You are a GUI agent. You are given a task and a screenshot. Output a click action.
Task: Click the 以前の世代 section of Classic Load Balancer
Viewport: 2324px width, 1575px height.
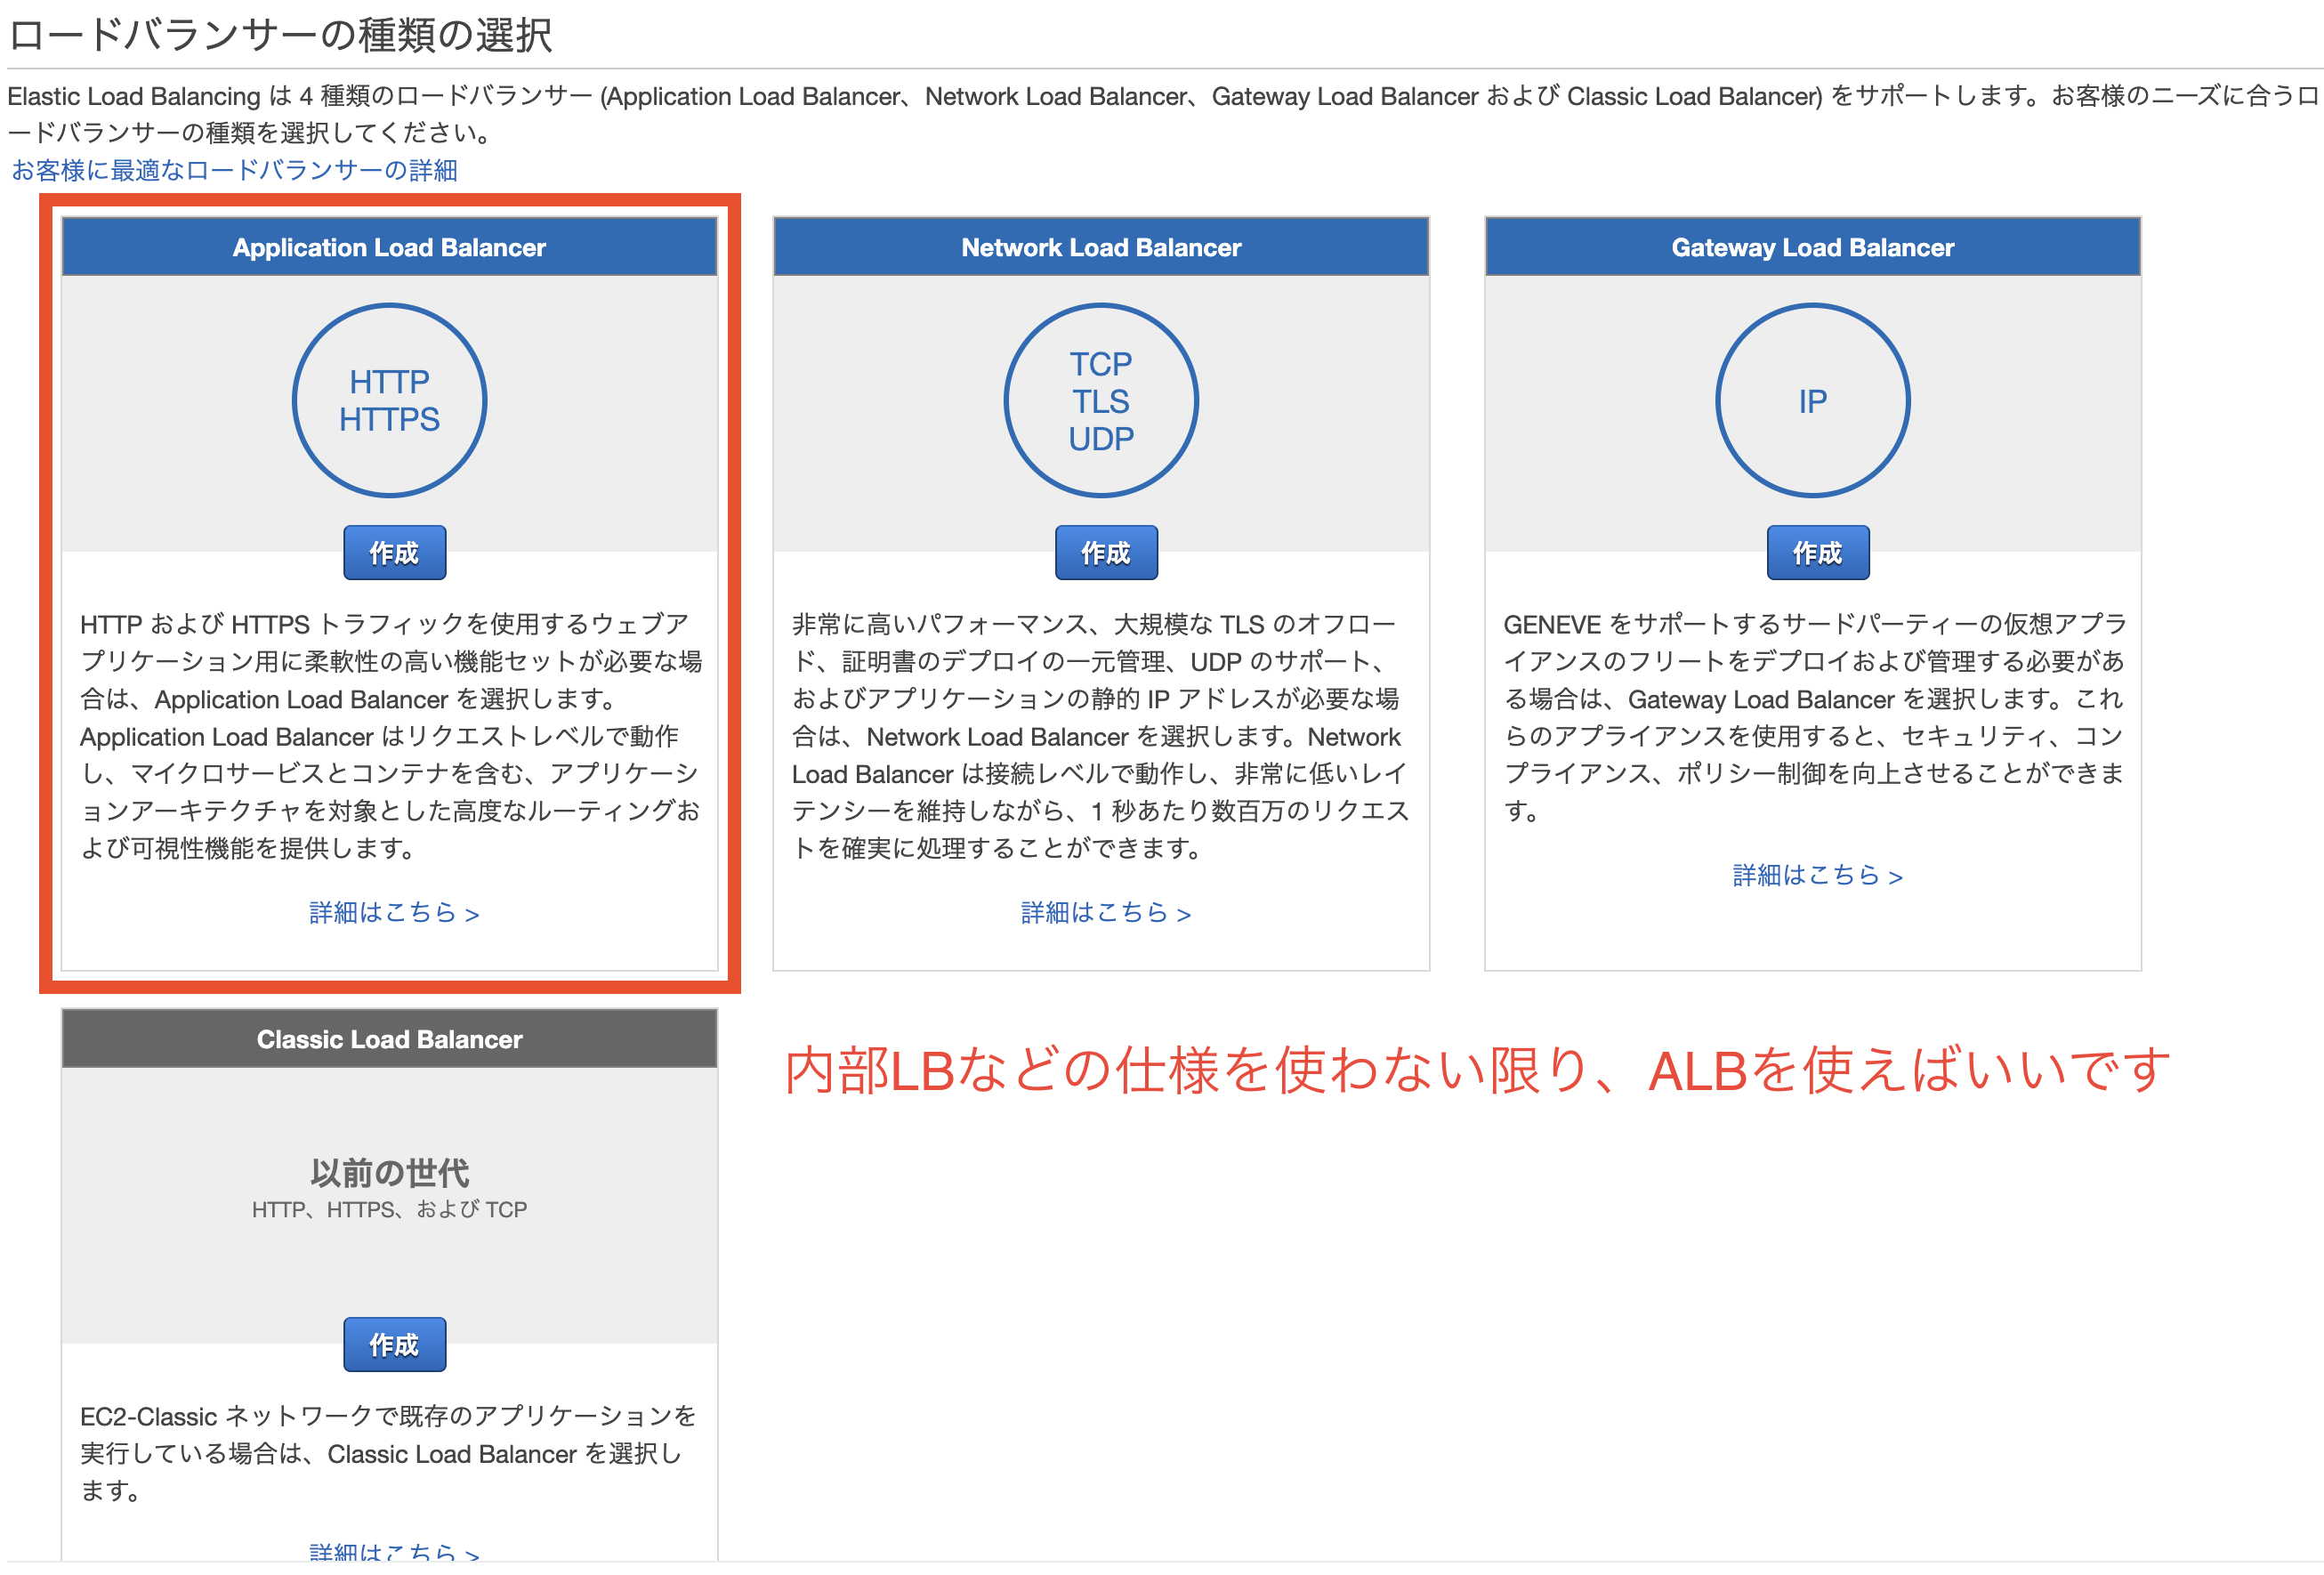tap(389, 1173)
